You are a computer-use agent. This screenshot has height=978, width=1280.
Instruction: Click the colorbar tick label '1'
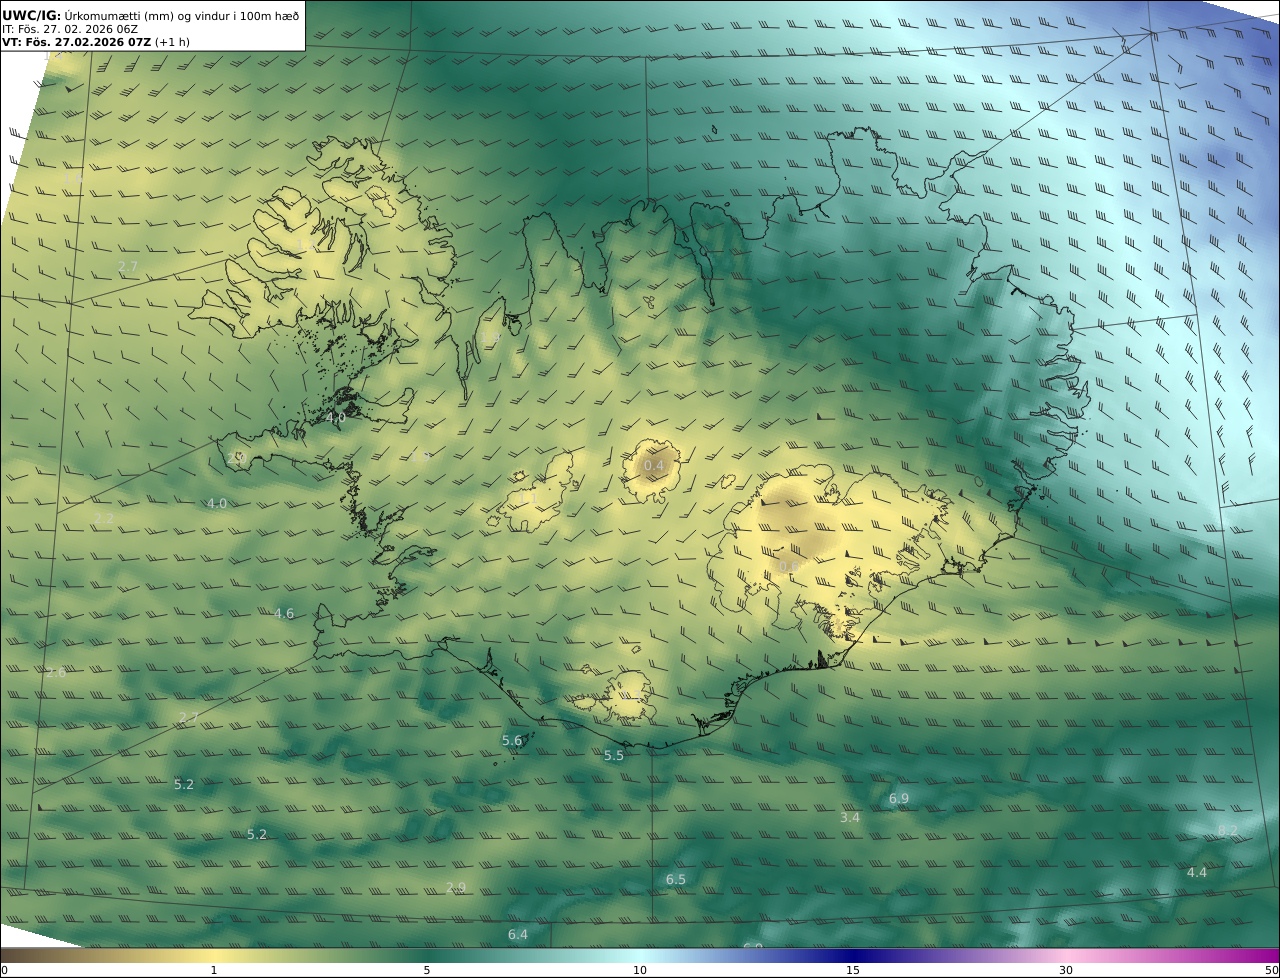(214, 970)
